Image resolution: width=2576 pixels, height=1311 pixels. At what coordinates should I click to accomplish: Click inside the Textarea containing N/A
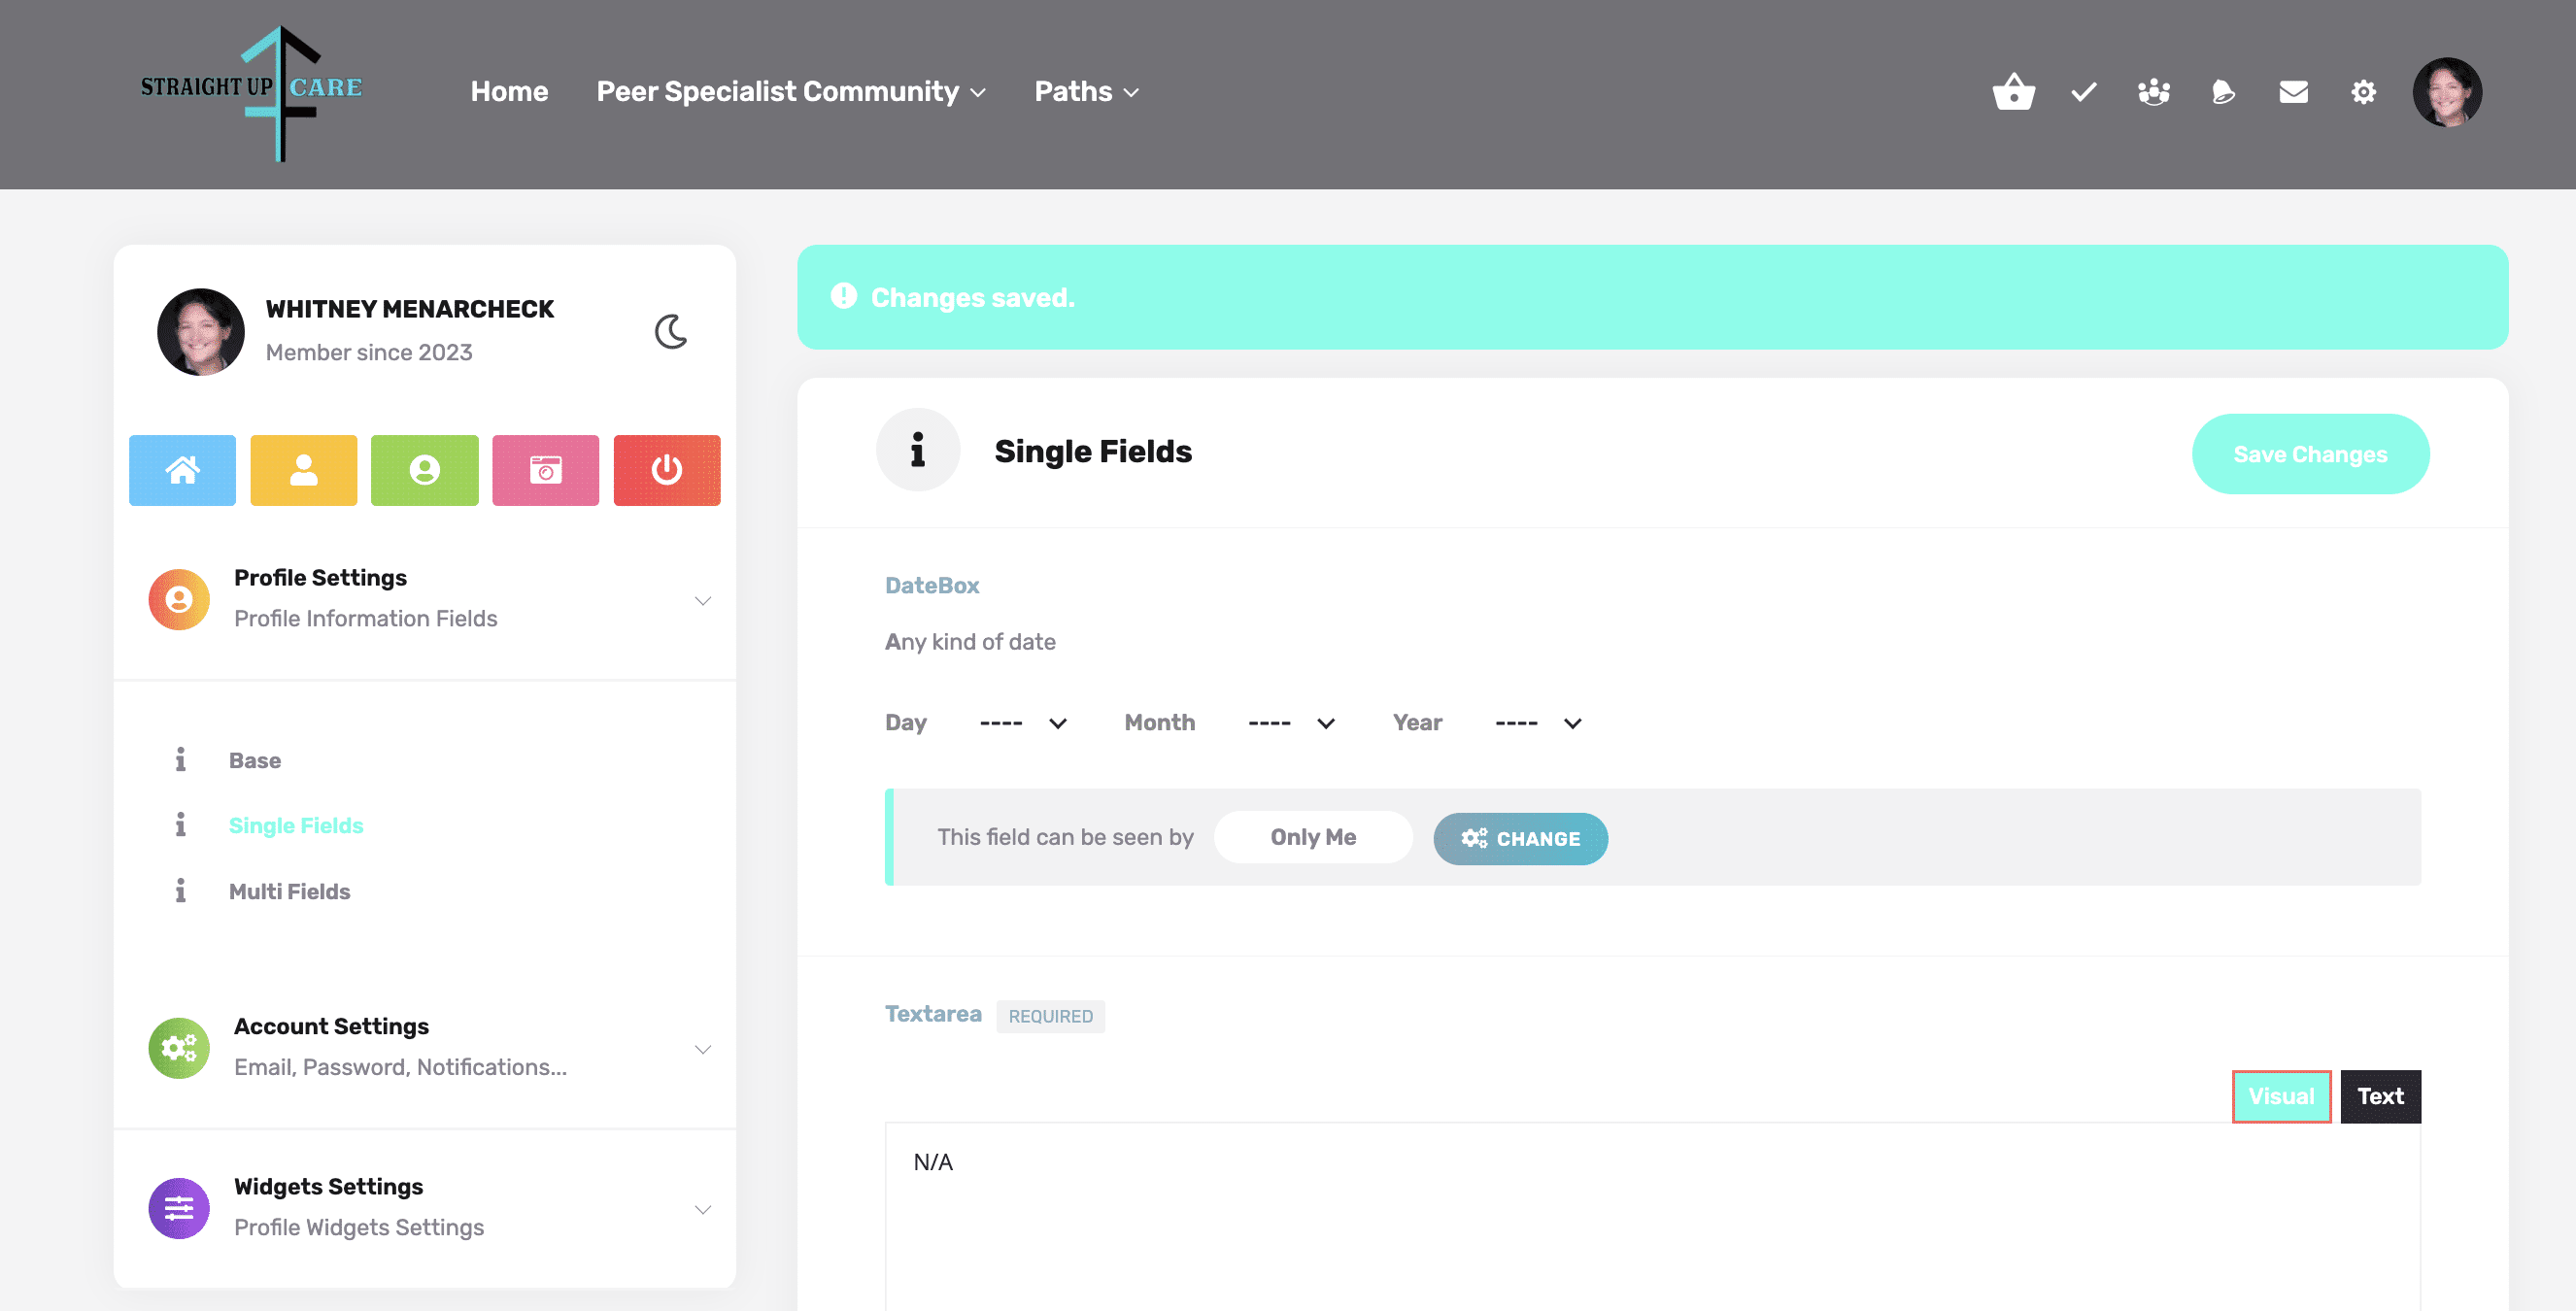click(x=1652, y=1215)
